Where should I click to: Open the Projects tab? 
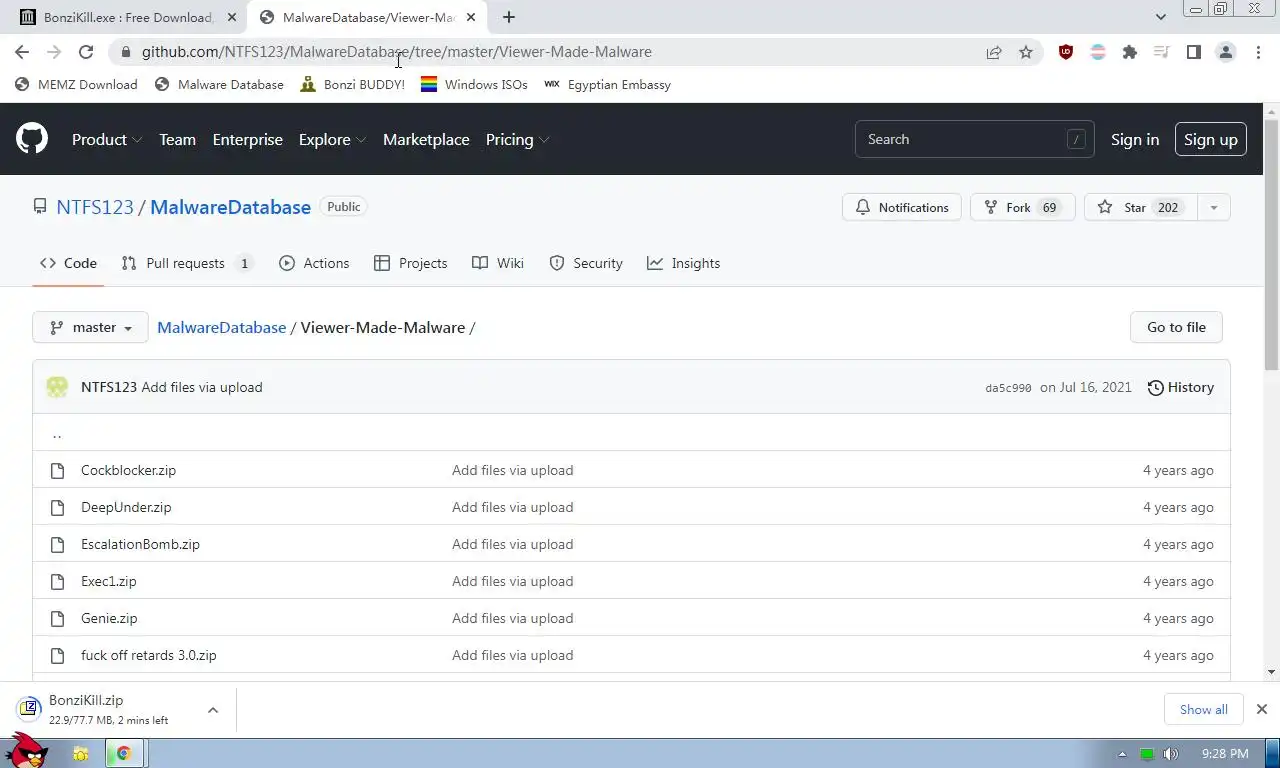click(410, 263)
